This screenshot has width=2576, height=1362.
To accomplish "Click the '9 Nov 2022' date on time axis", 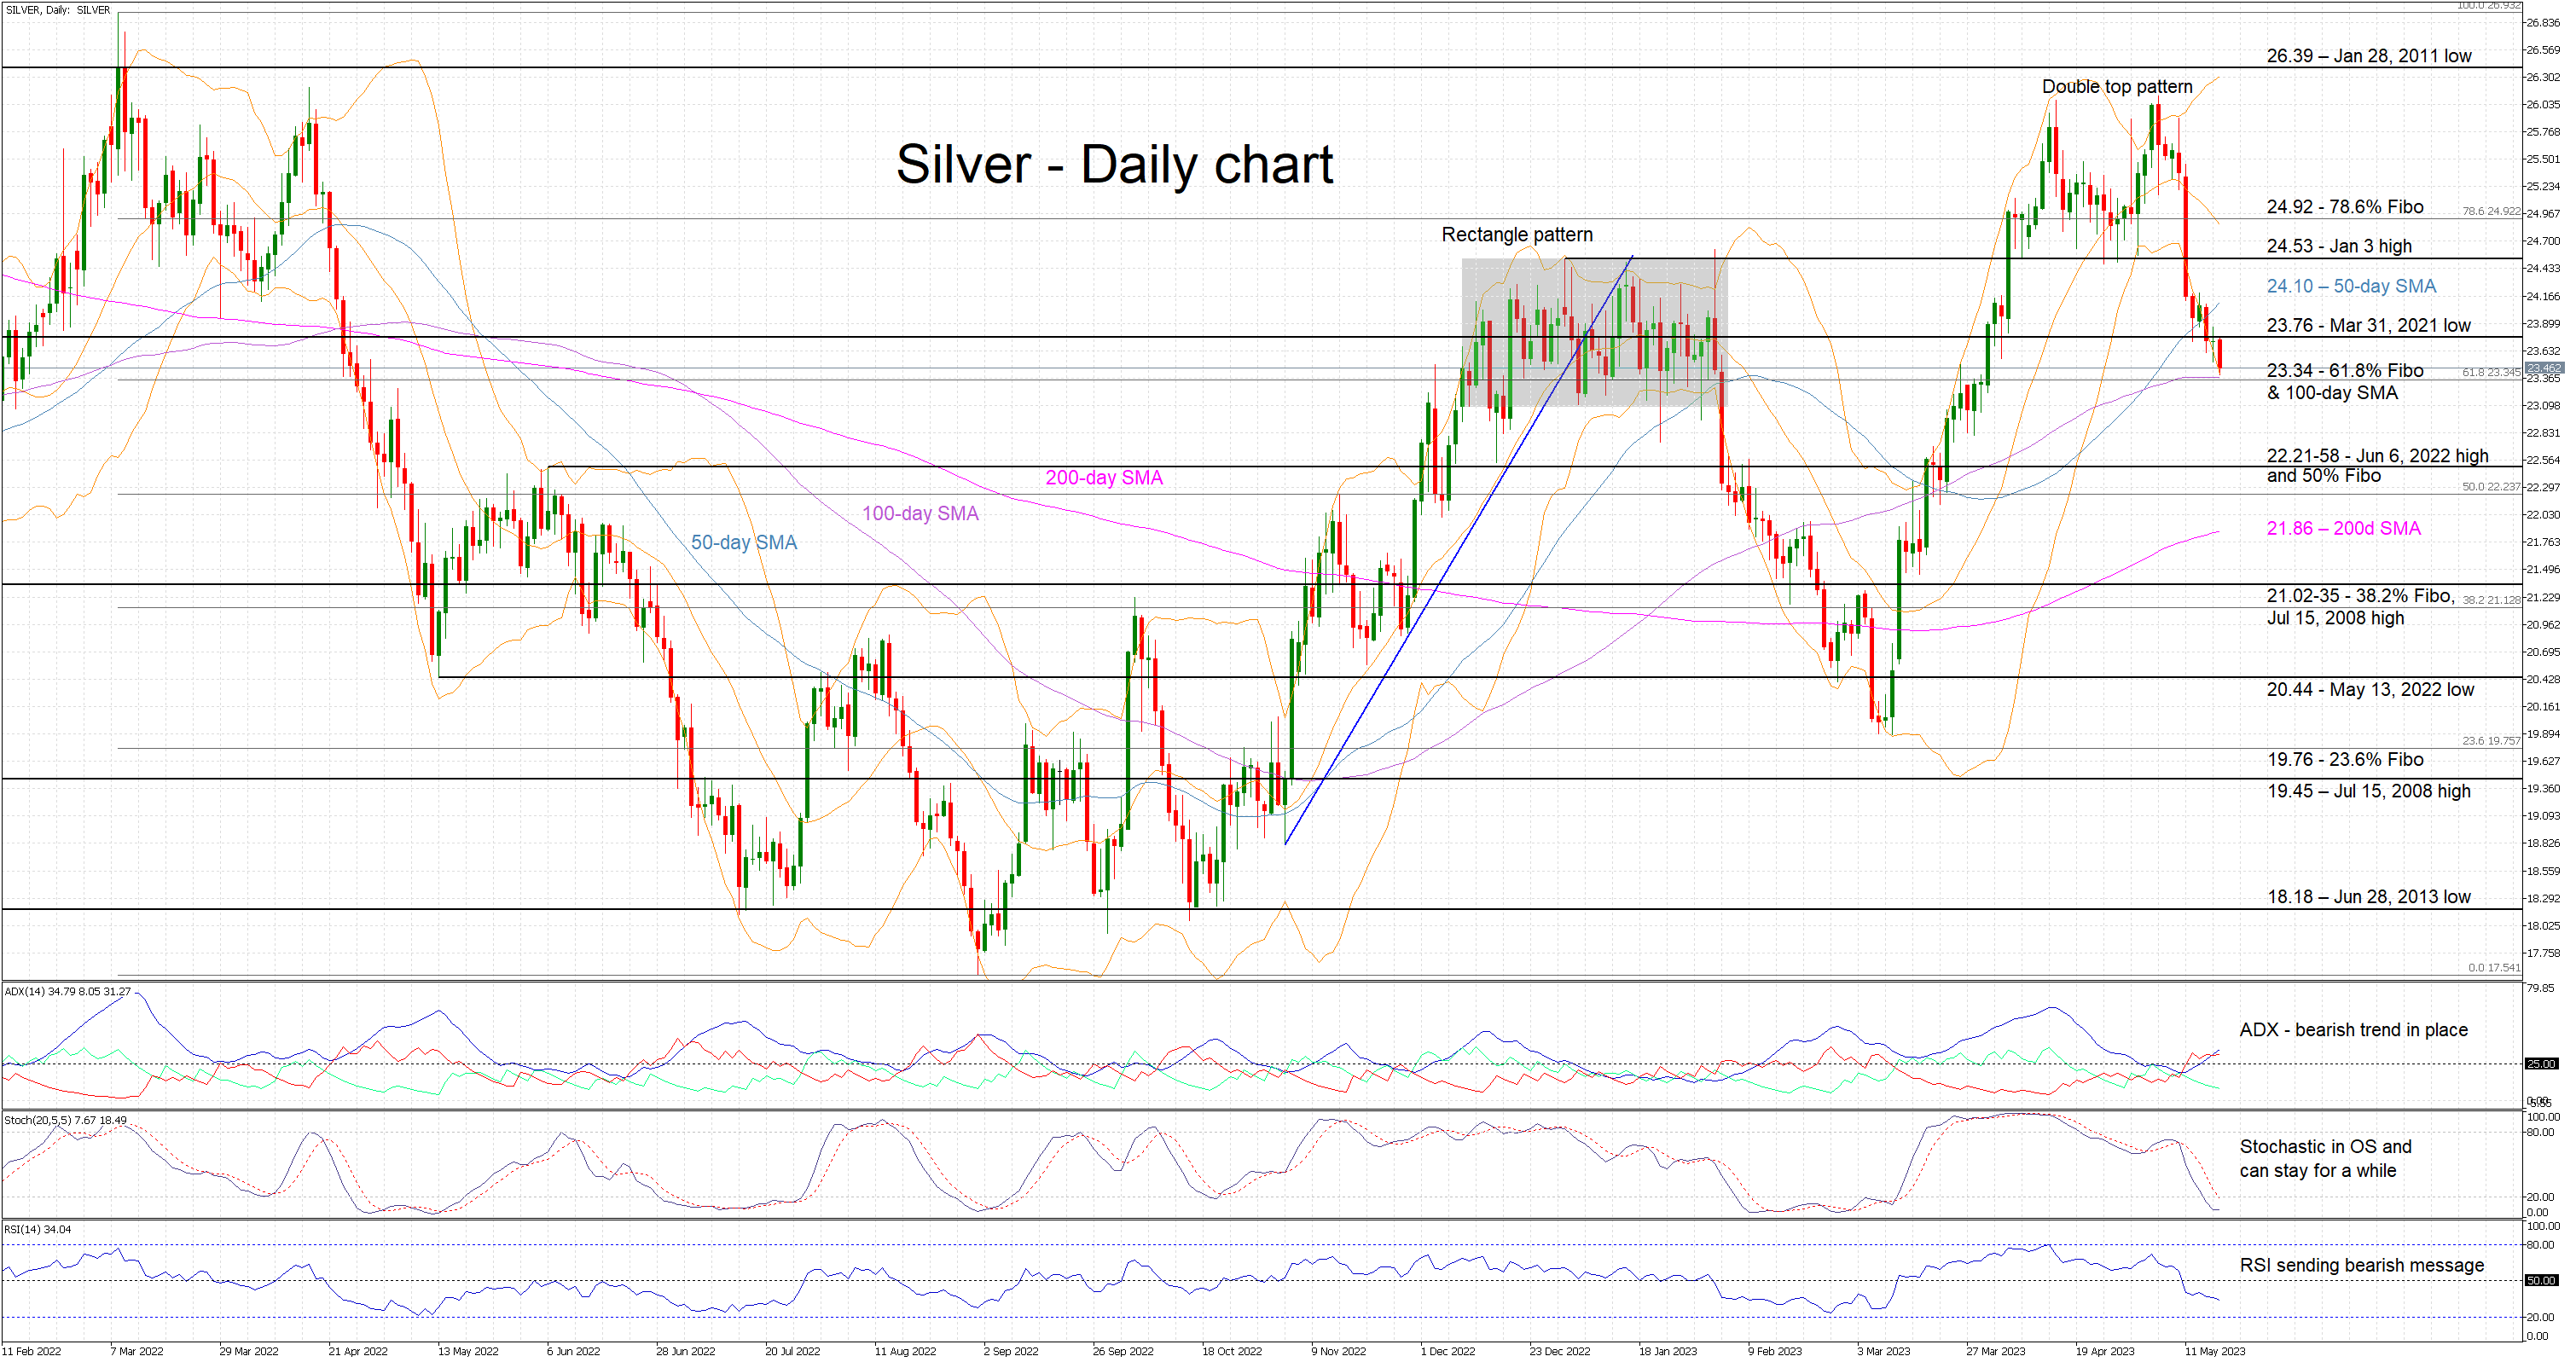I will 1338,1351.
